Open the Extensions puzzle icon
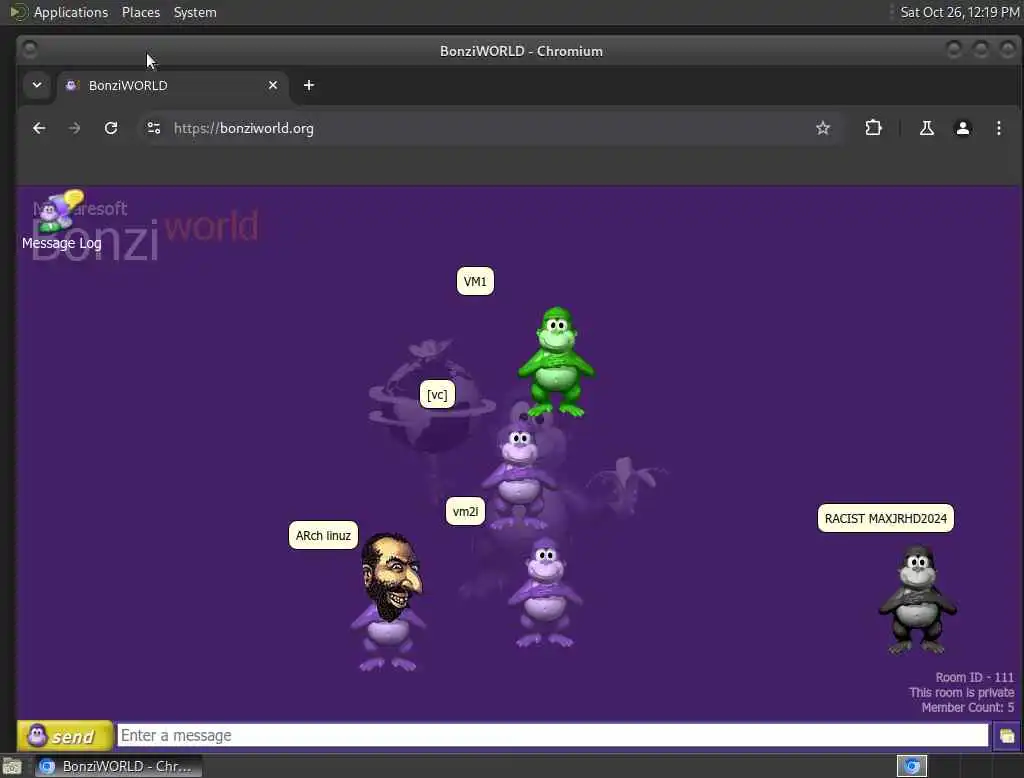This screenshot has width=1024, height=778. [x=873, y=128]
